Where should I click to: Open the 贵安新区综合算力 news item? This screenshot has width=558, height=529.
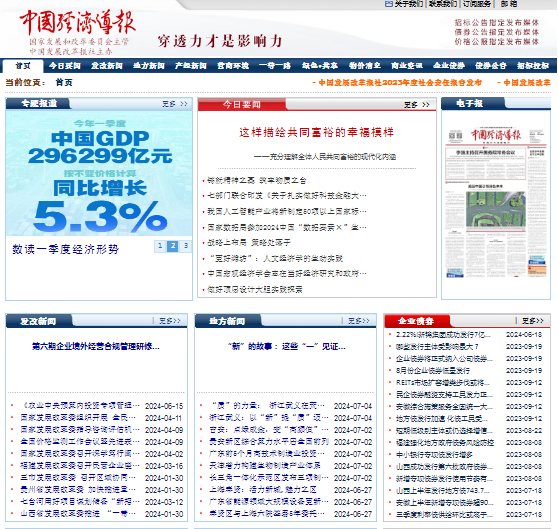pyautogui.click(x=269, y=441)
